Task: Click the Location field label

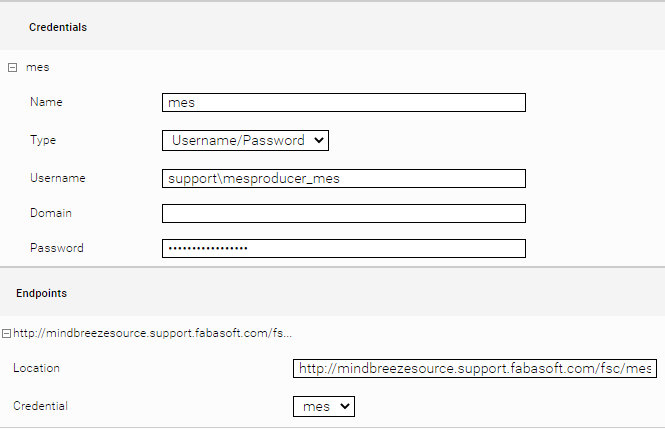Action: pyautogui.click(x=36, y=368)
